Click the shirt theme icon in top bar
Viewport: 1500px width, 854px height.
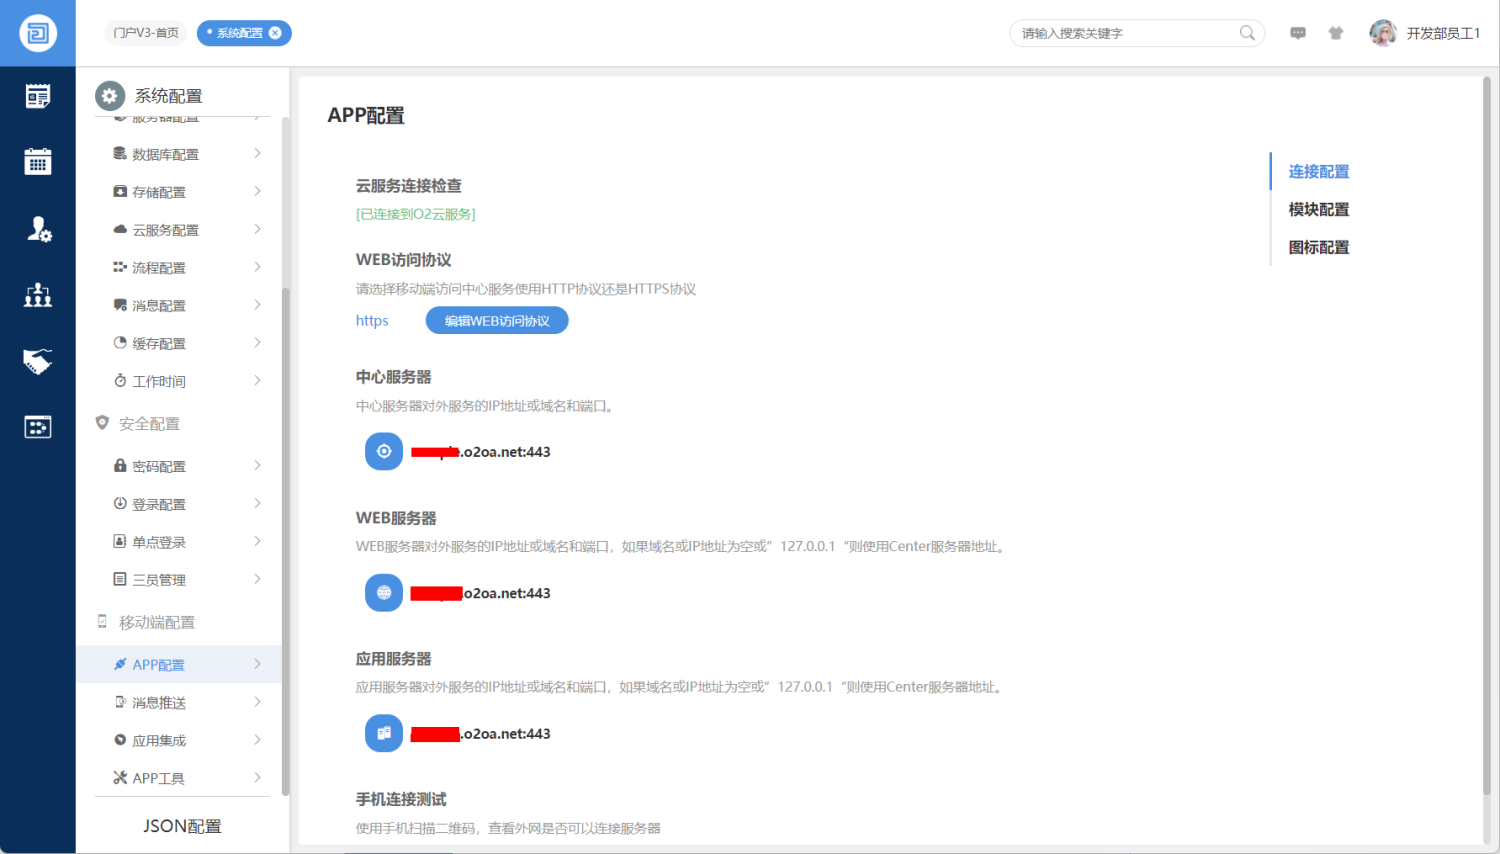point(1335,33)
